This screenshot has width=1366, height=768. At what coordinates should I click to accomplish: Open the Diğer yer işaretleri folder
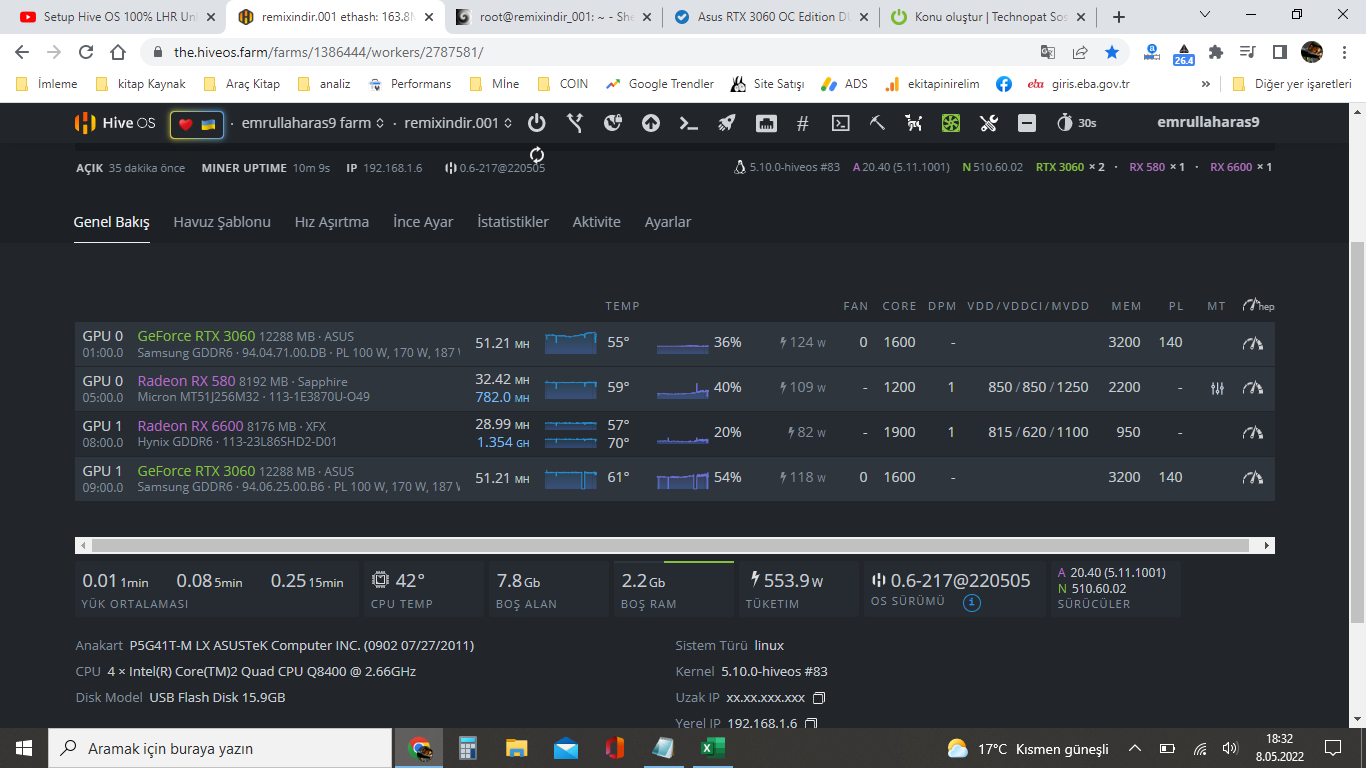1292,84
